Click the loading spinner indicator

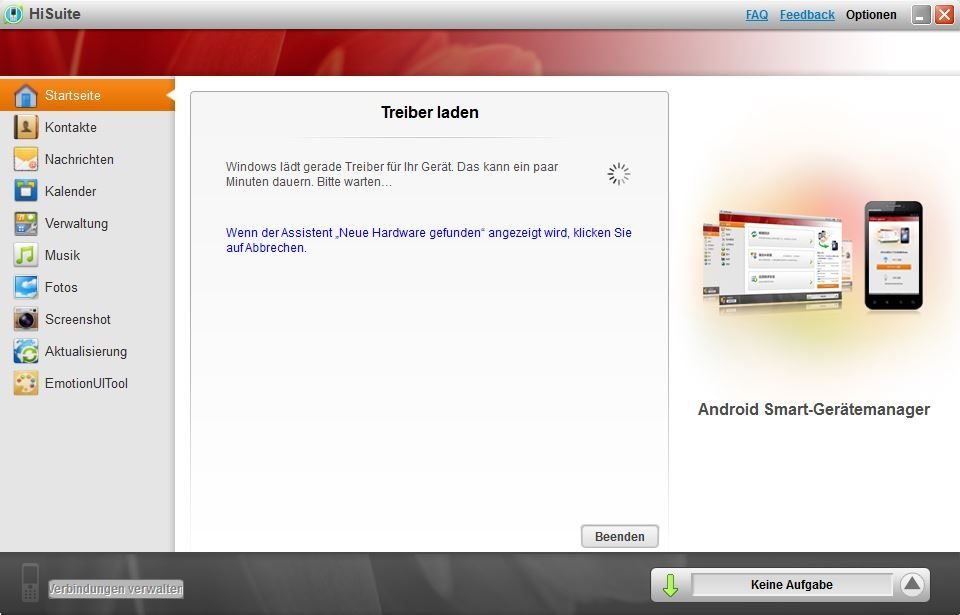pyautogui.click(x=618, y=174)
